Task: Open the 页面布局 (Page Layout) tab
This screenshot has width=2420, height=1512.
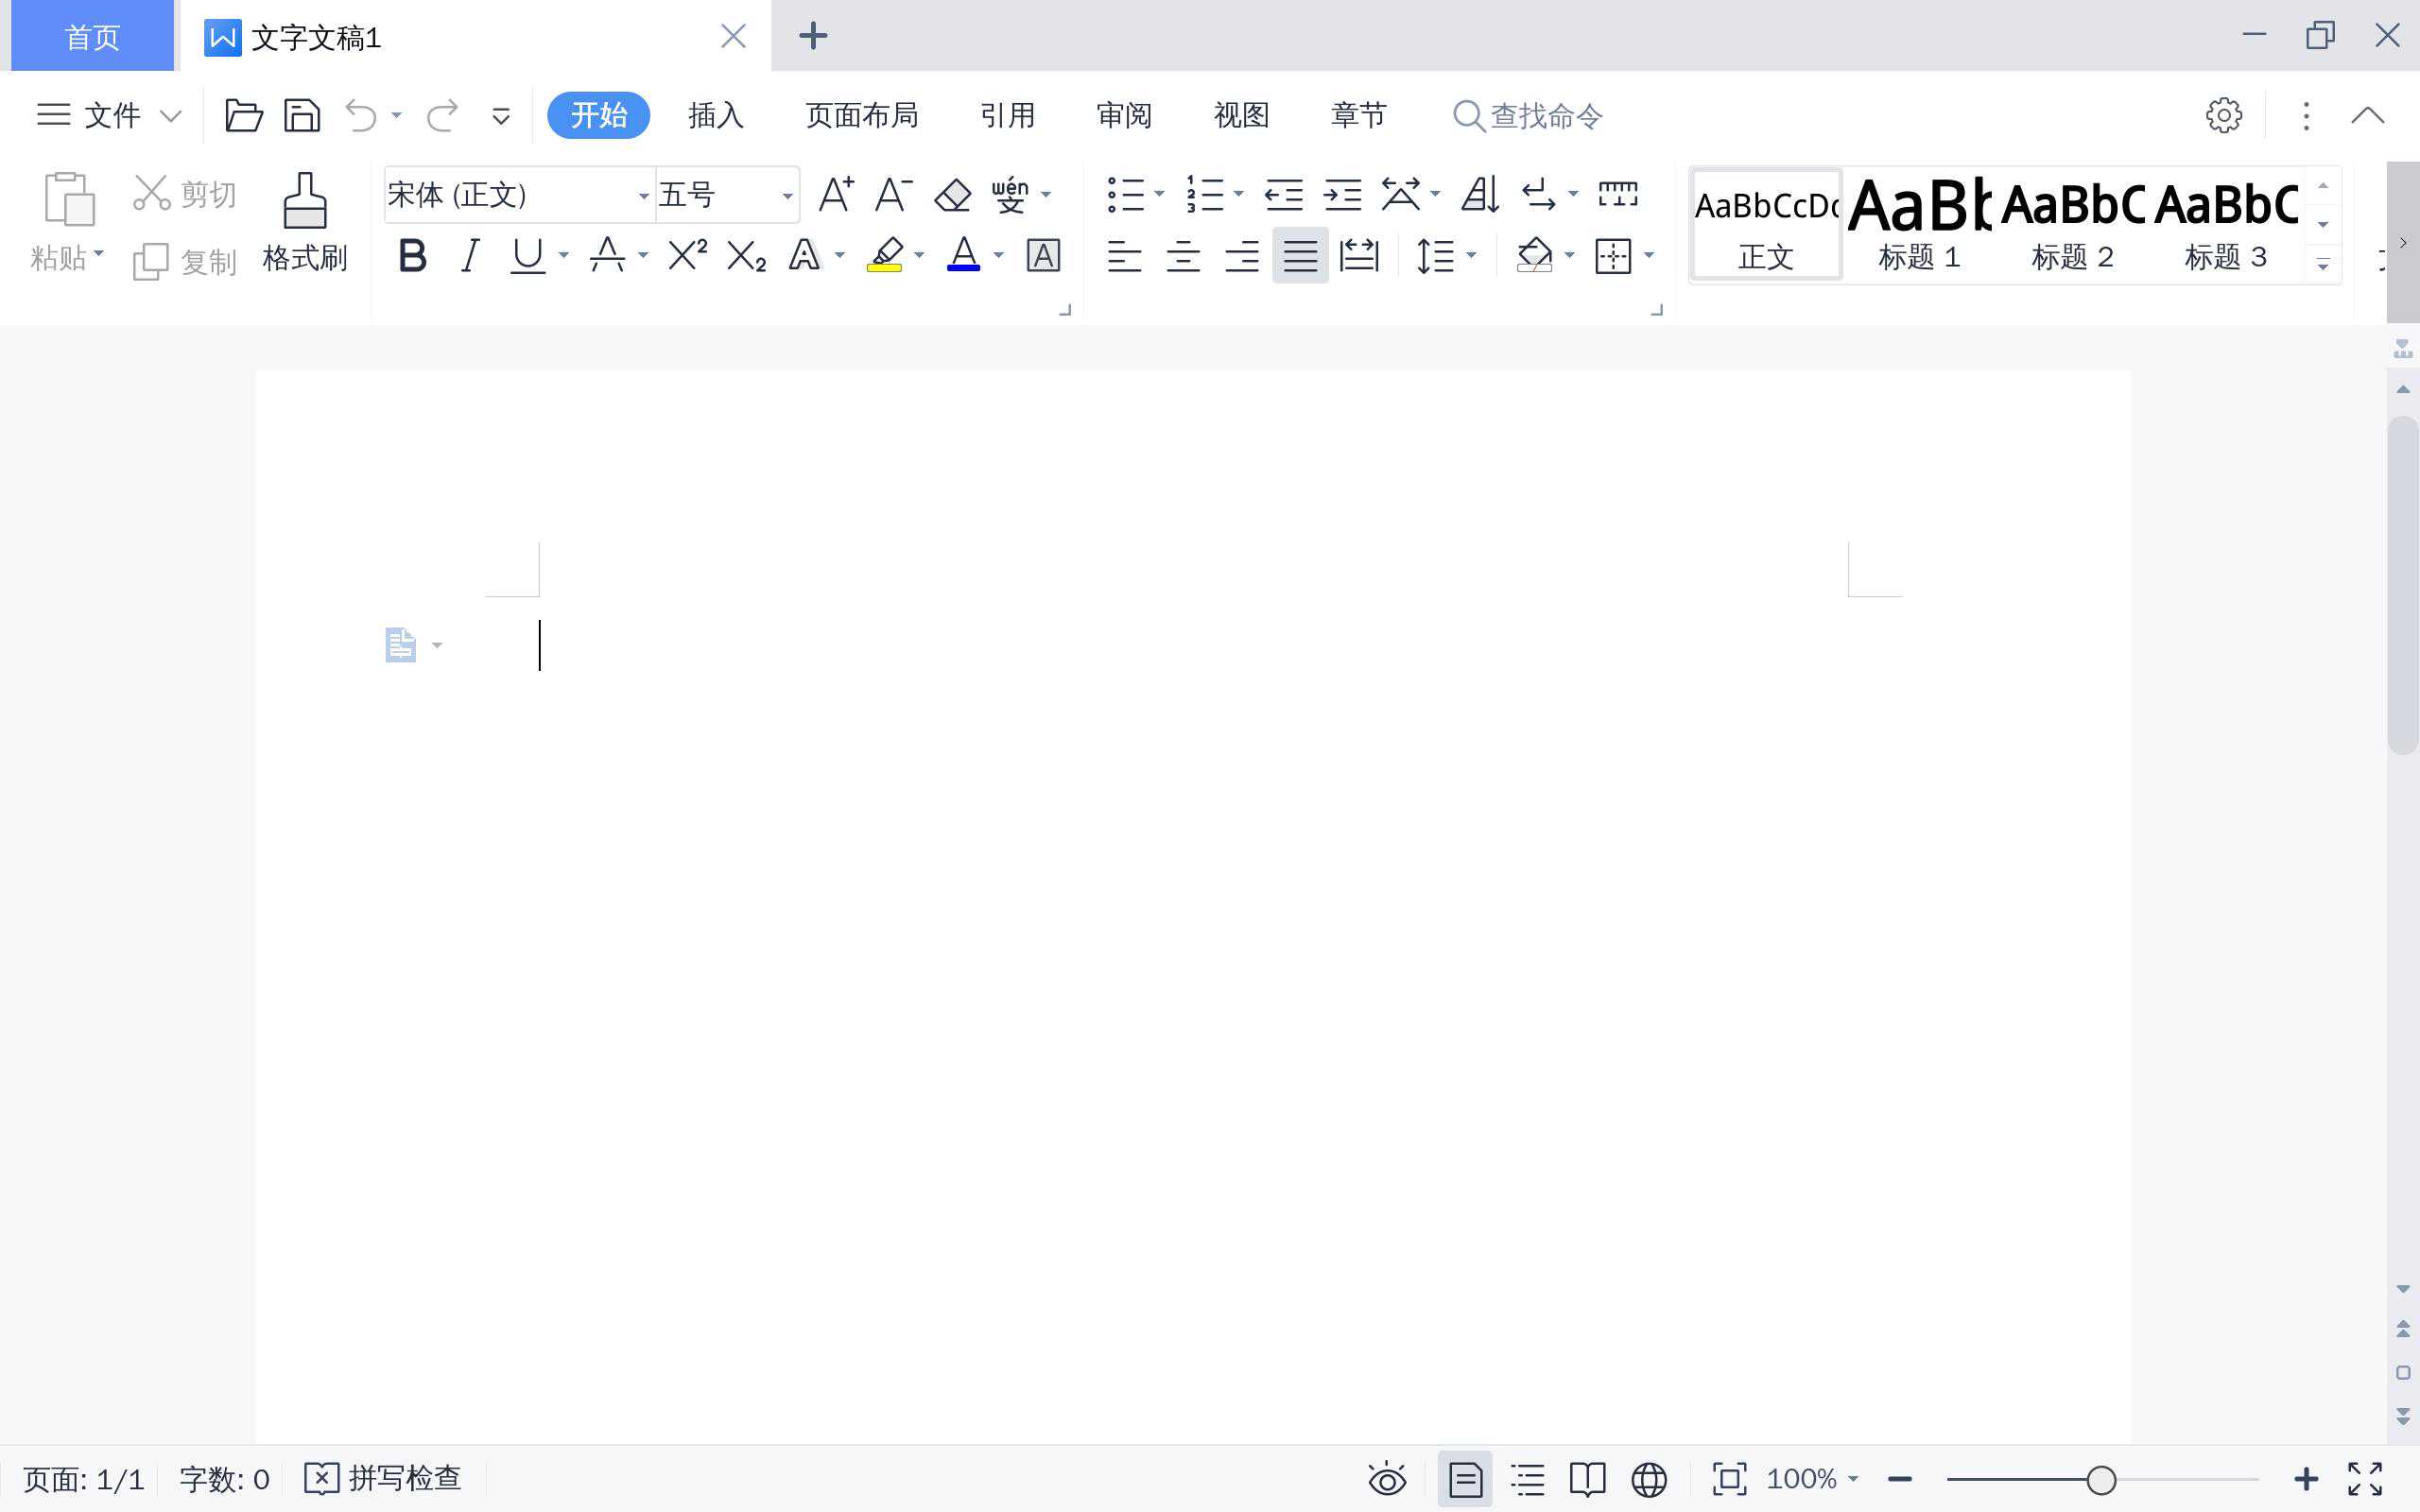Action: [x=861, y=116]
